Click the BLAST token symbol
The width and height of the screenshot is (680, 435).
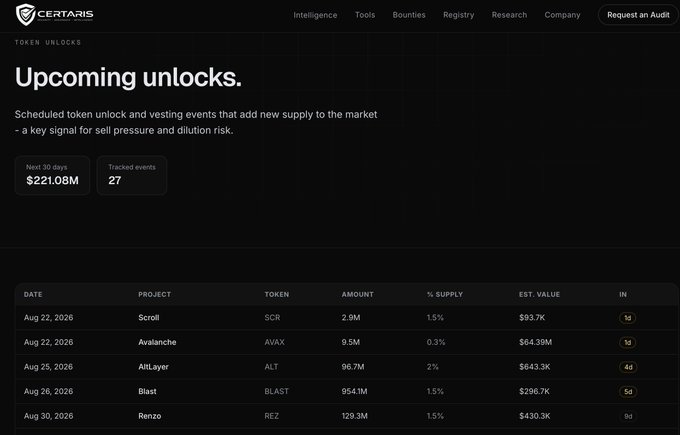tap(277, 391)
